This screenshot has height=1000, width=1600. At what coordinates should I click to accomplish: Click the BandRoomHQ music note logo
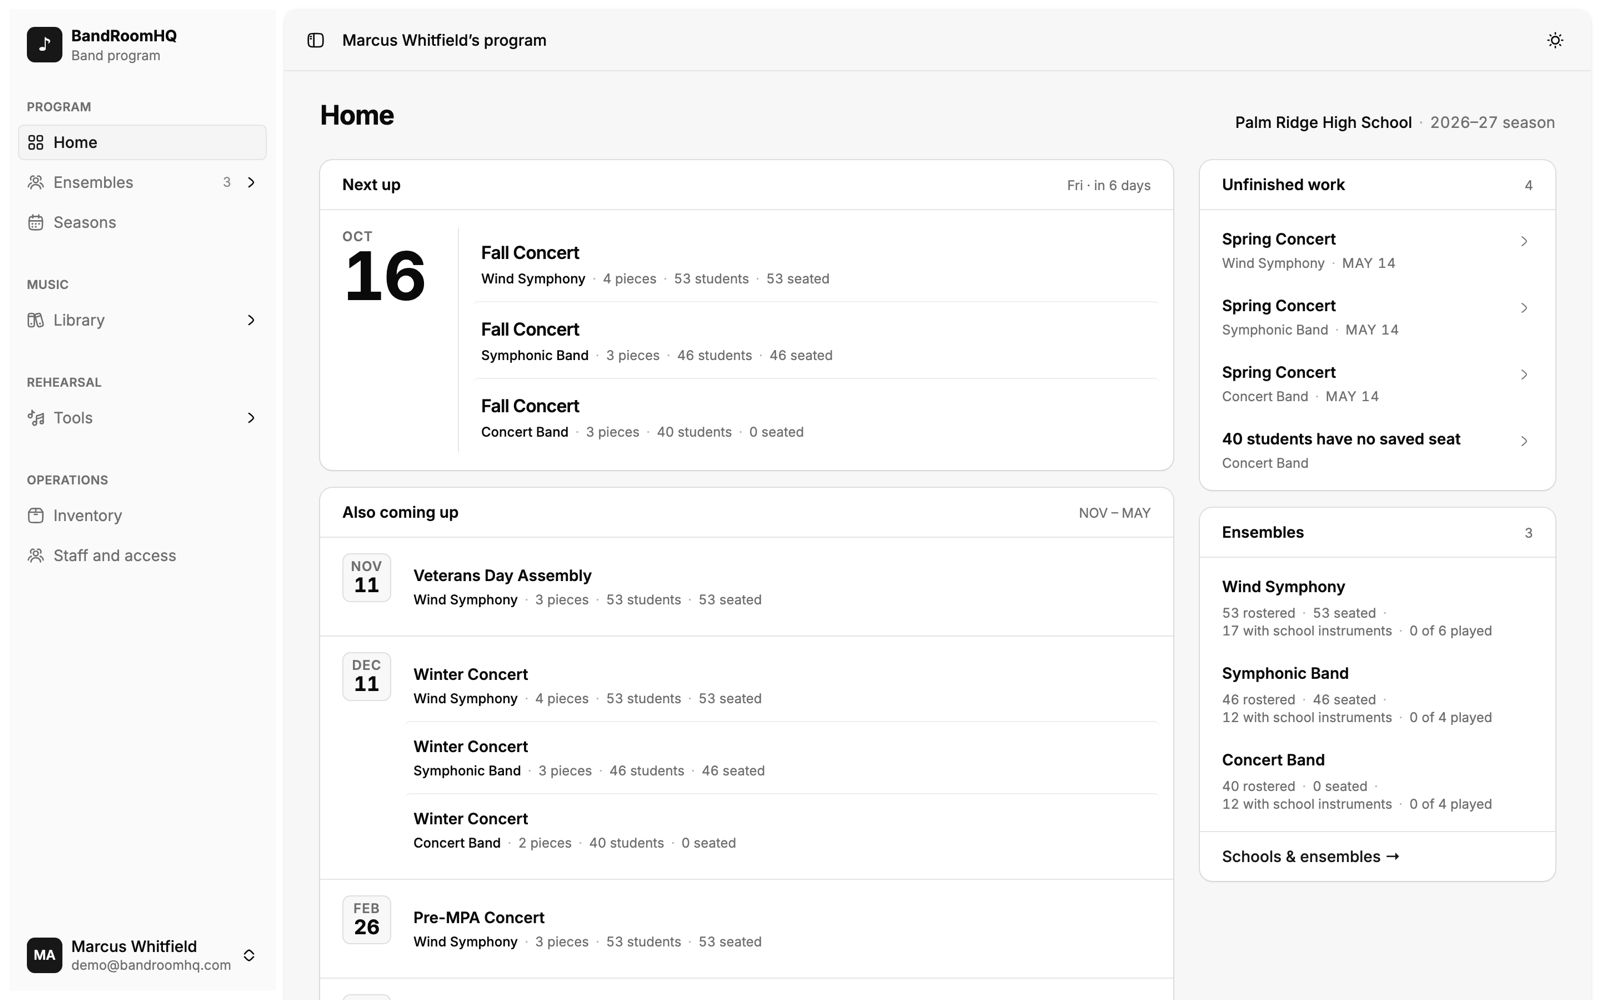pyautogui.click(x=44, y=44)
